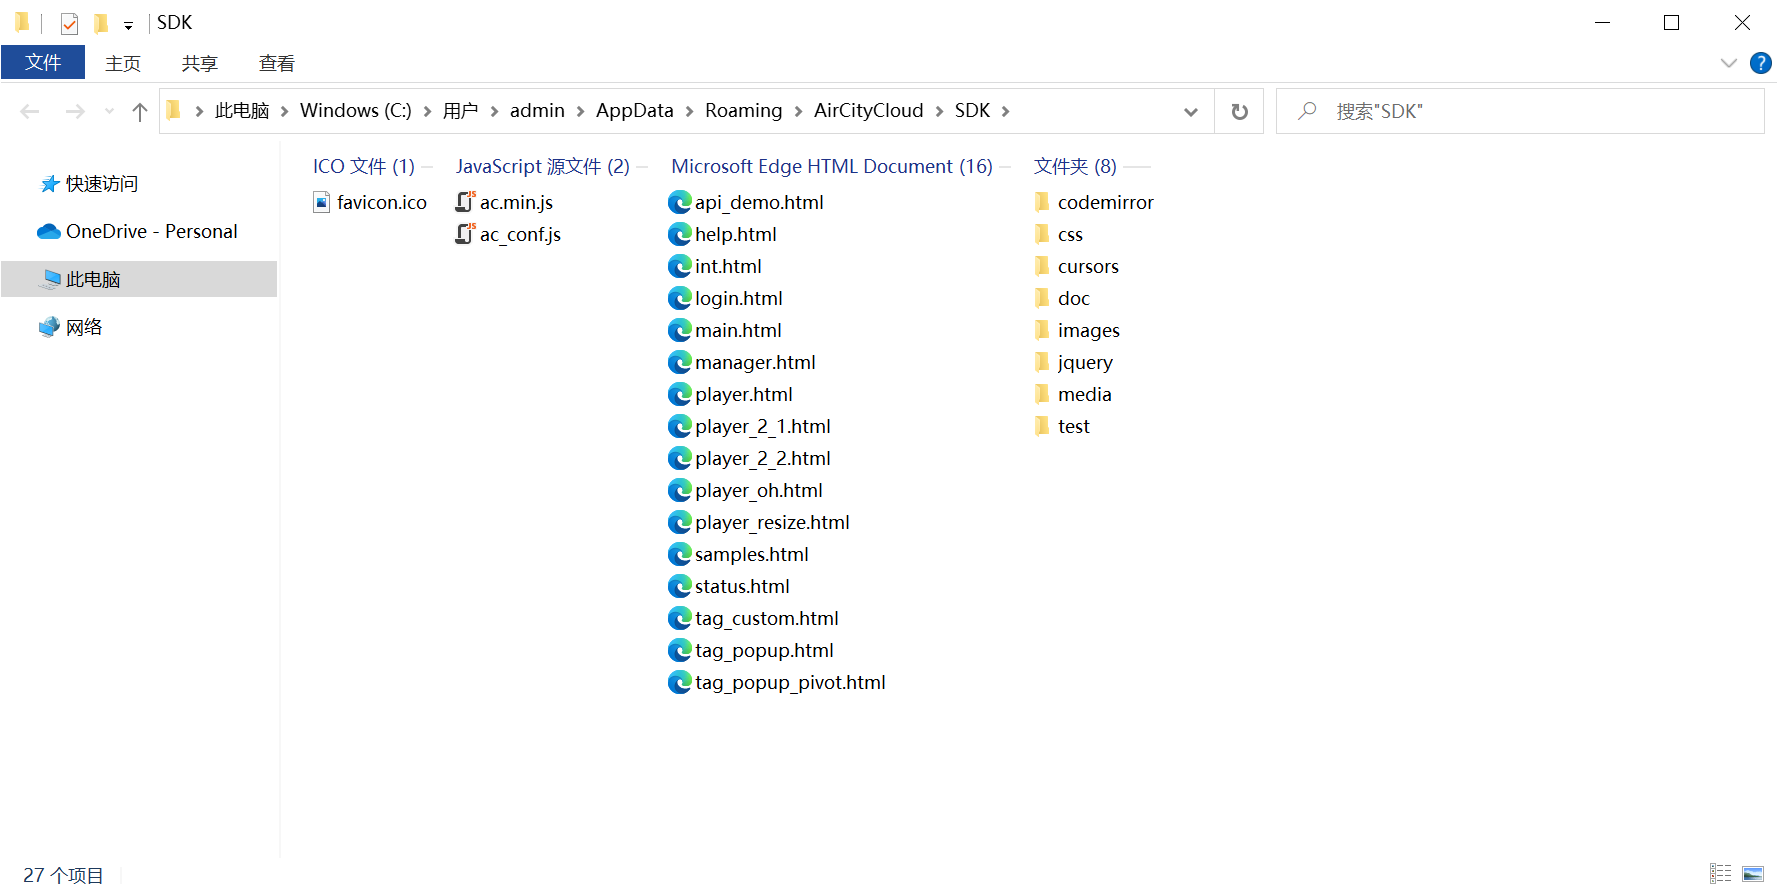Open the recent locations dropdown arrow

pos(109,111)
